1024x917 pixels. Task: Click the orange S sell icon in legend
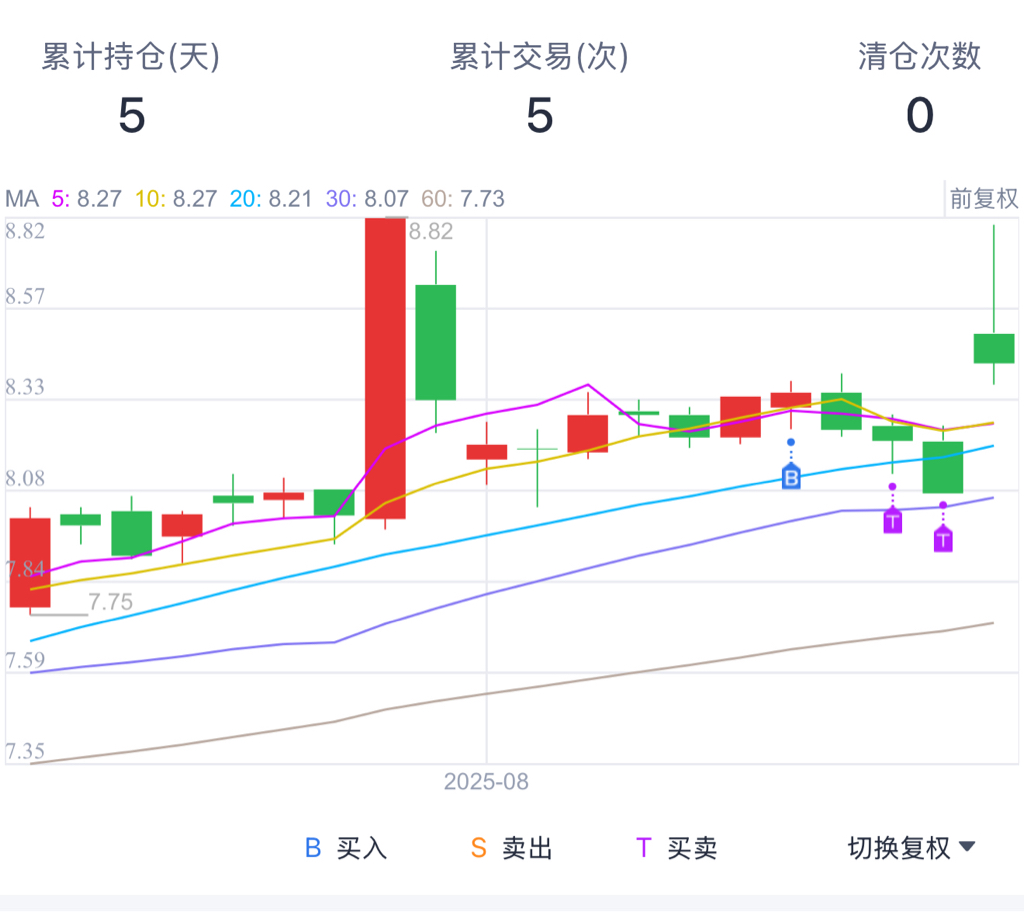click(x=479, y=848)
